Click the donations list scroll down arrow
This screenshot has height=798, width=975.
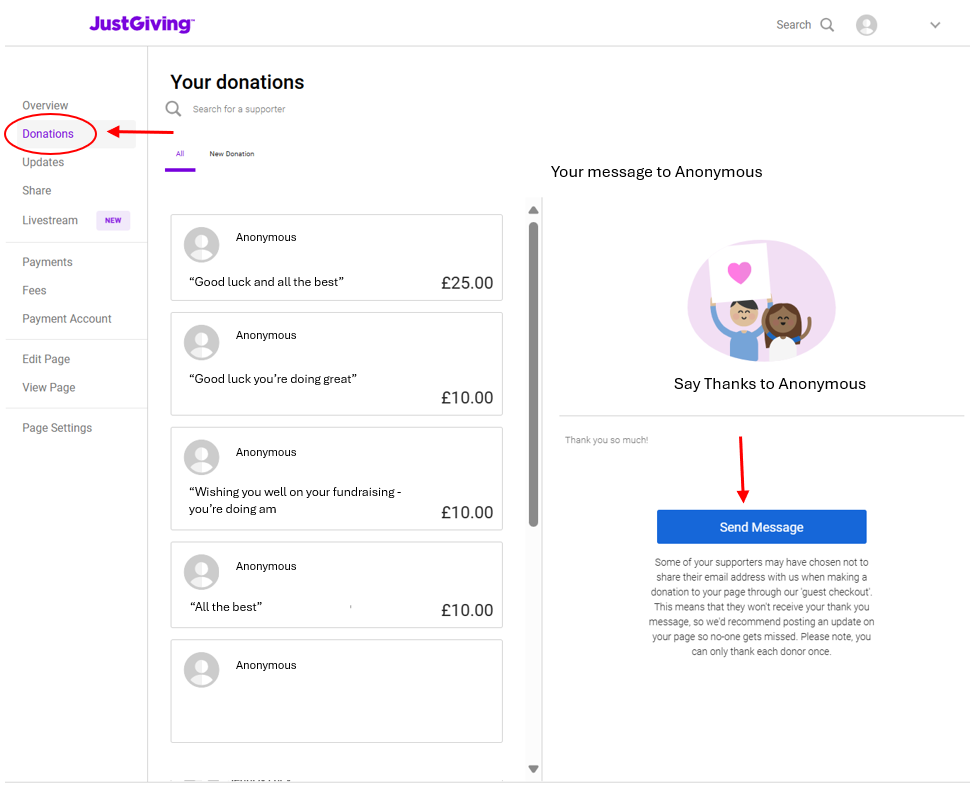(x=534, y=769)
